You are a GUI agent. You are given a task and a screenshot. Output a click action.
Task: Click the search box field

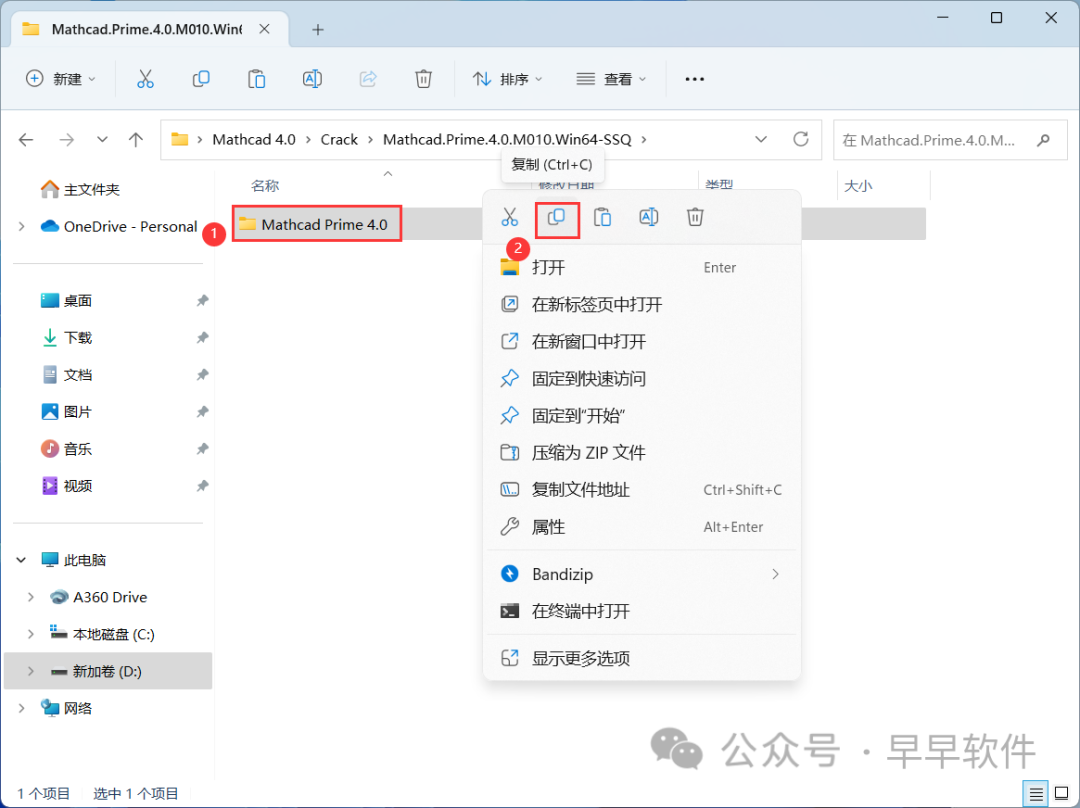pos(950,141)
